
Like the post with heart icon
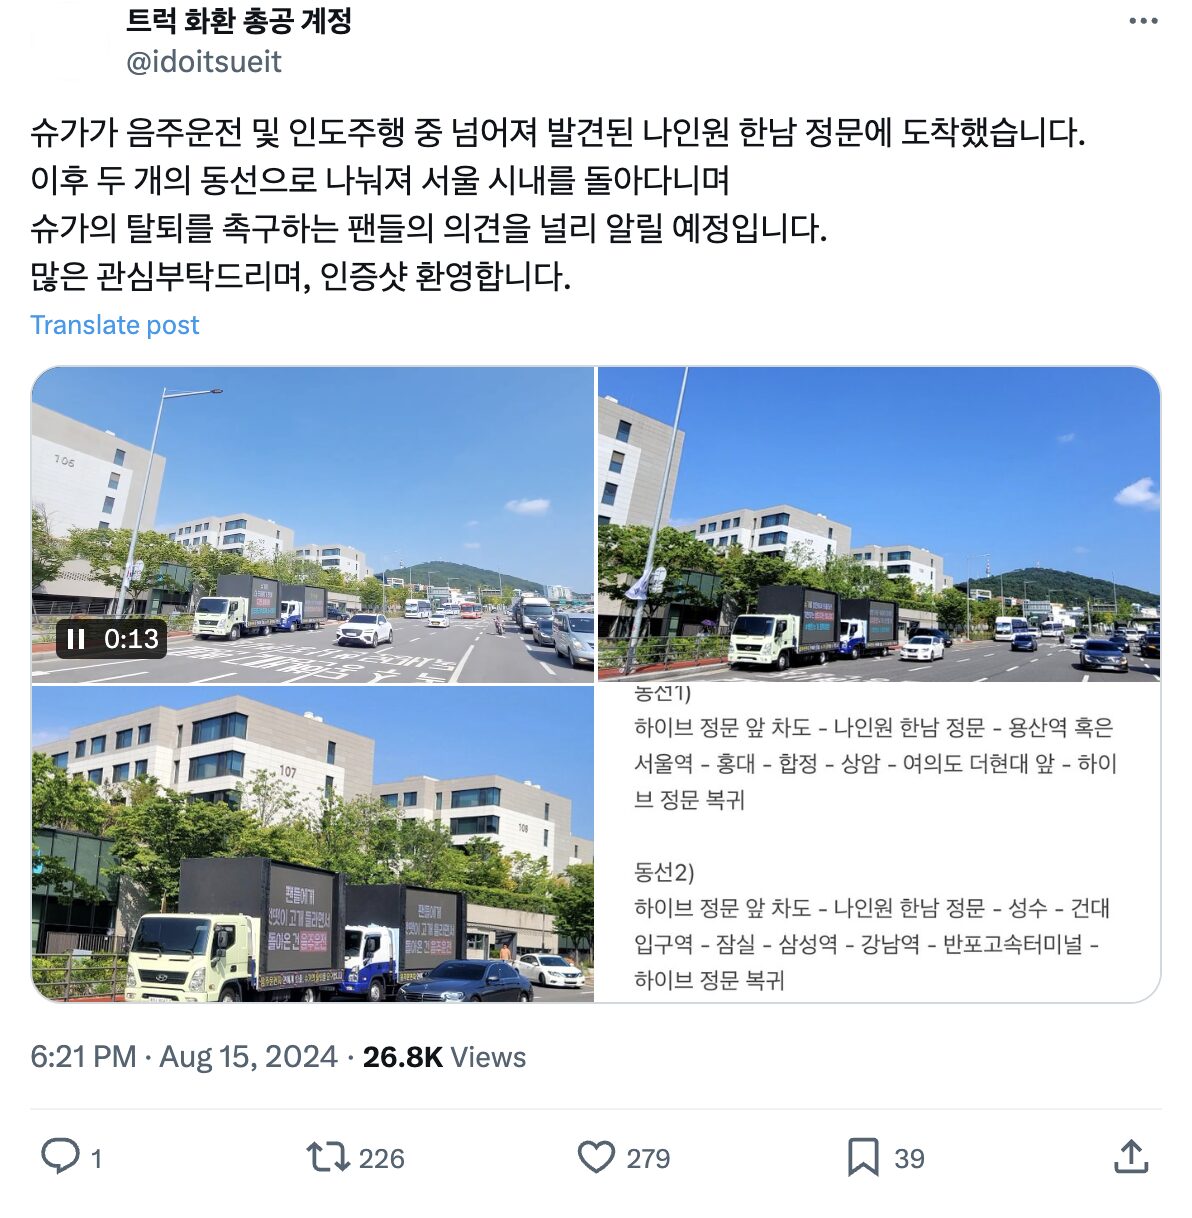point(596,1157)
